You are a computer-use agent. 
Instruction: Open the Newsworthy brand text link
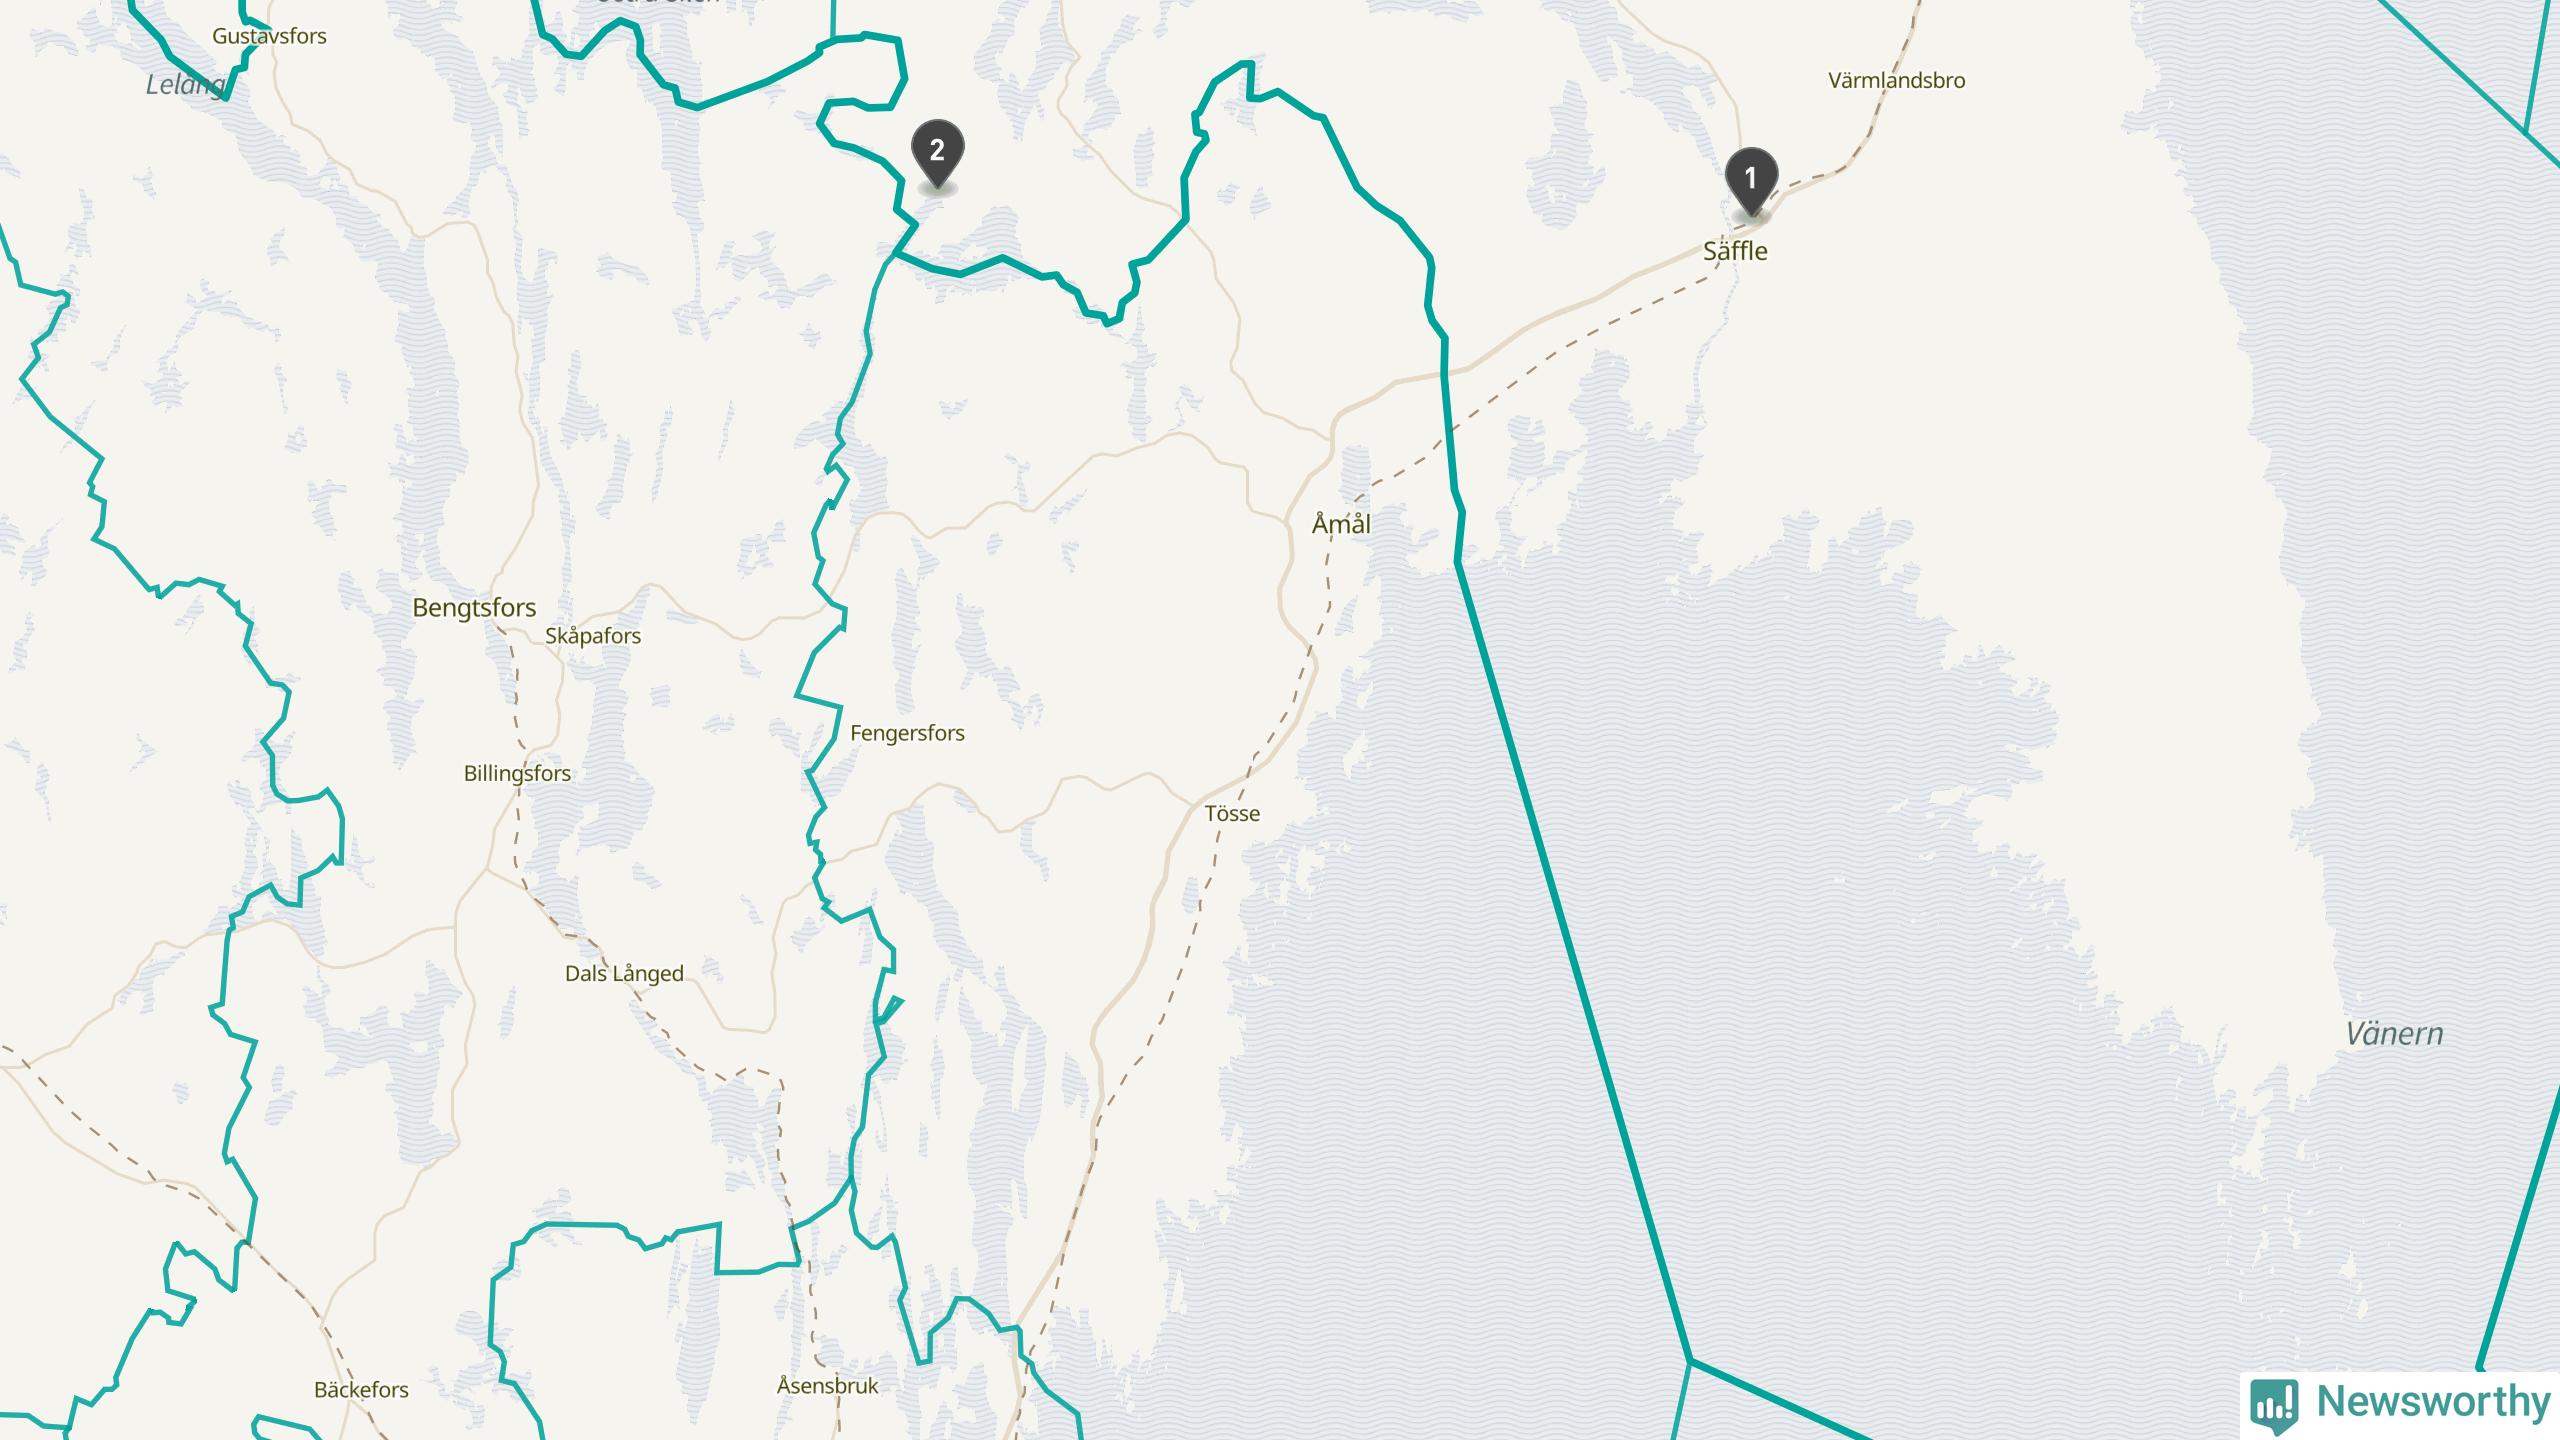click(2432, 1402)
